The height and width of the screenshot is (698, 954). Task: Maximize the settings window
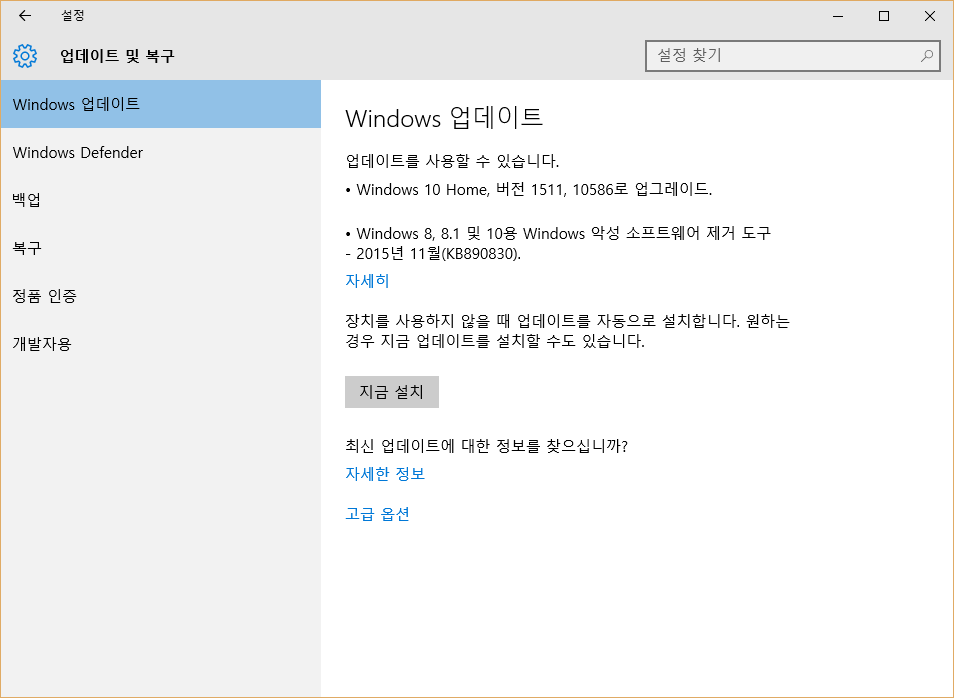tap(884, 16)
